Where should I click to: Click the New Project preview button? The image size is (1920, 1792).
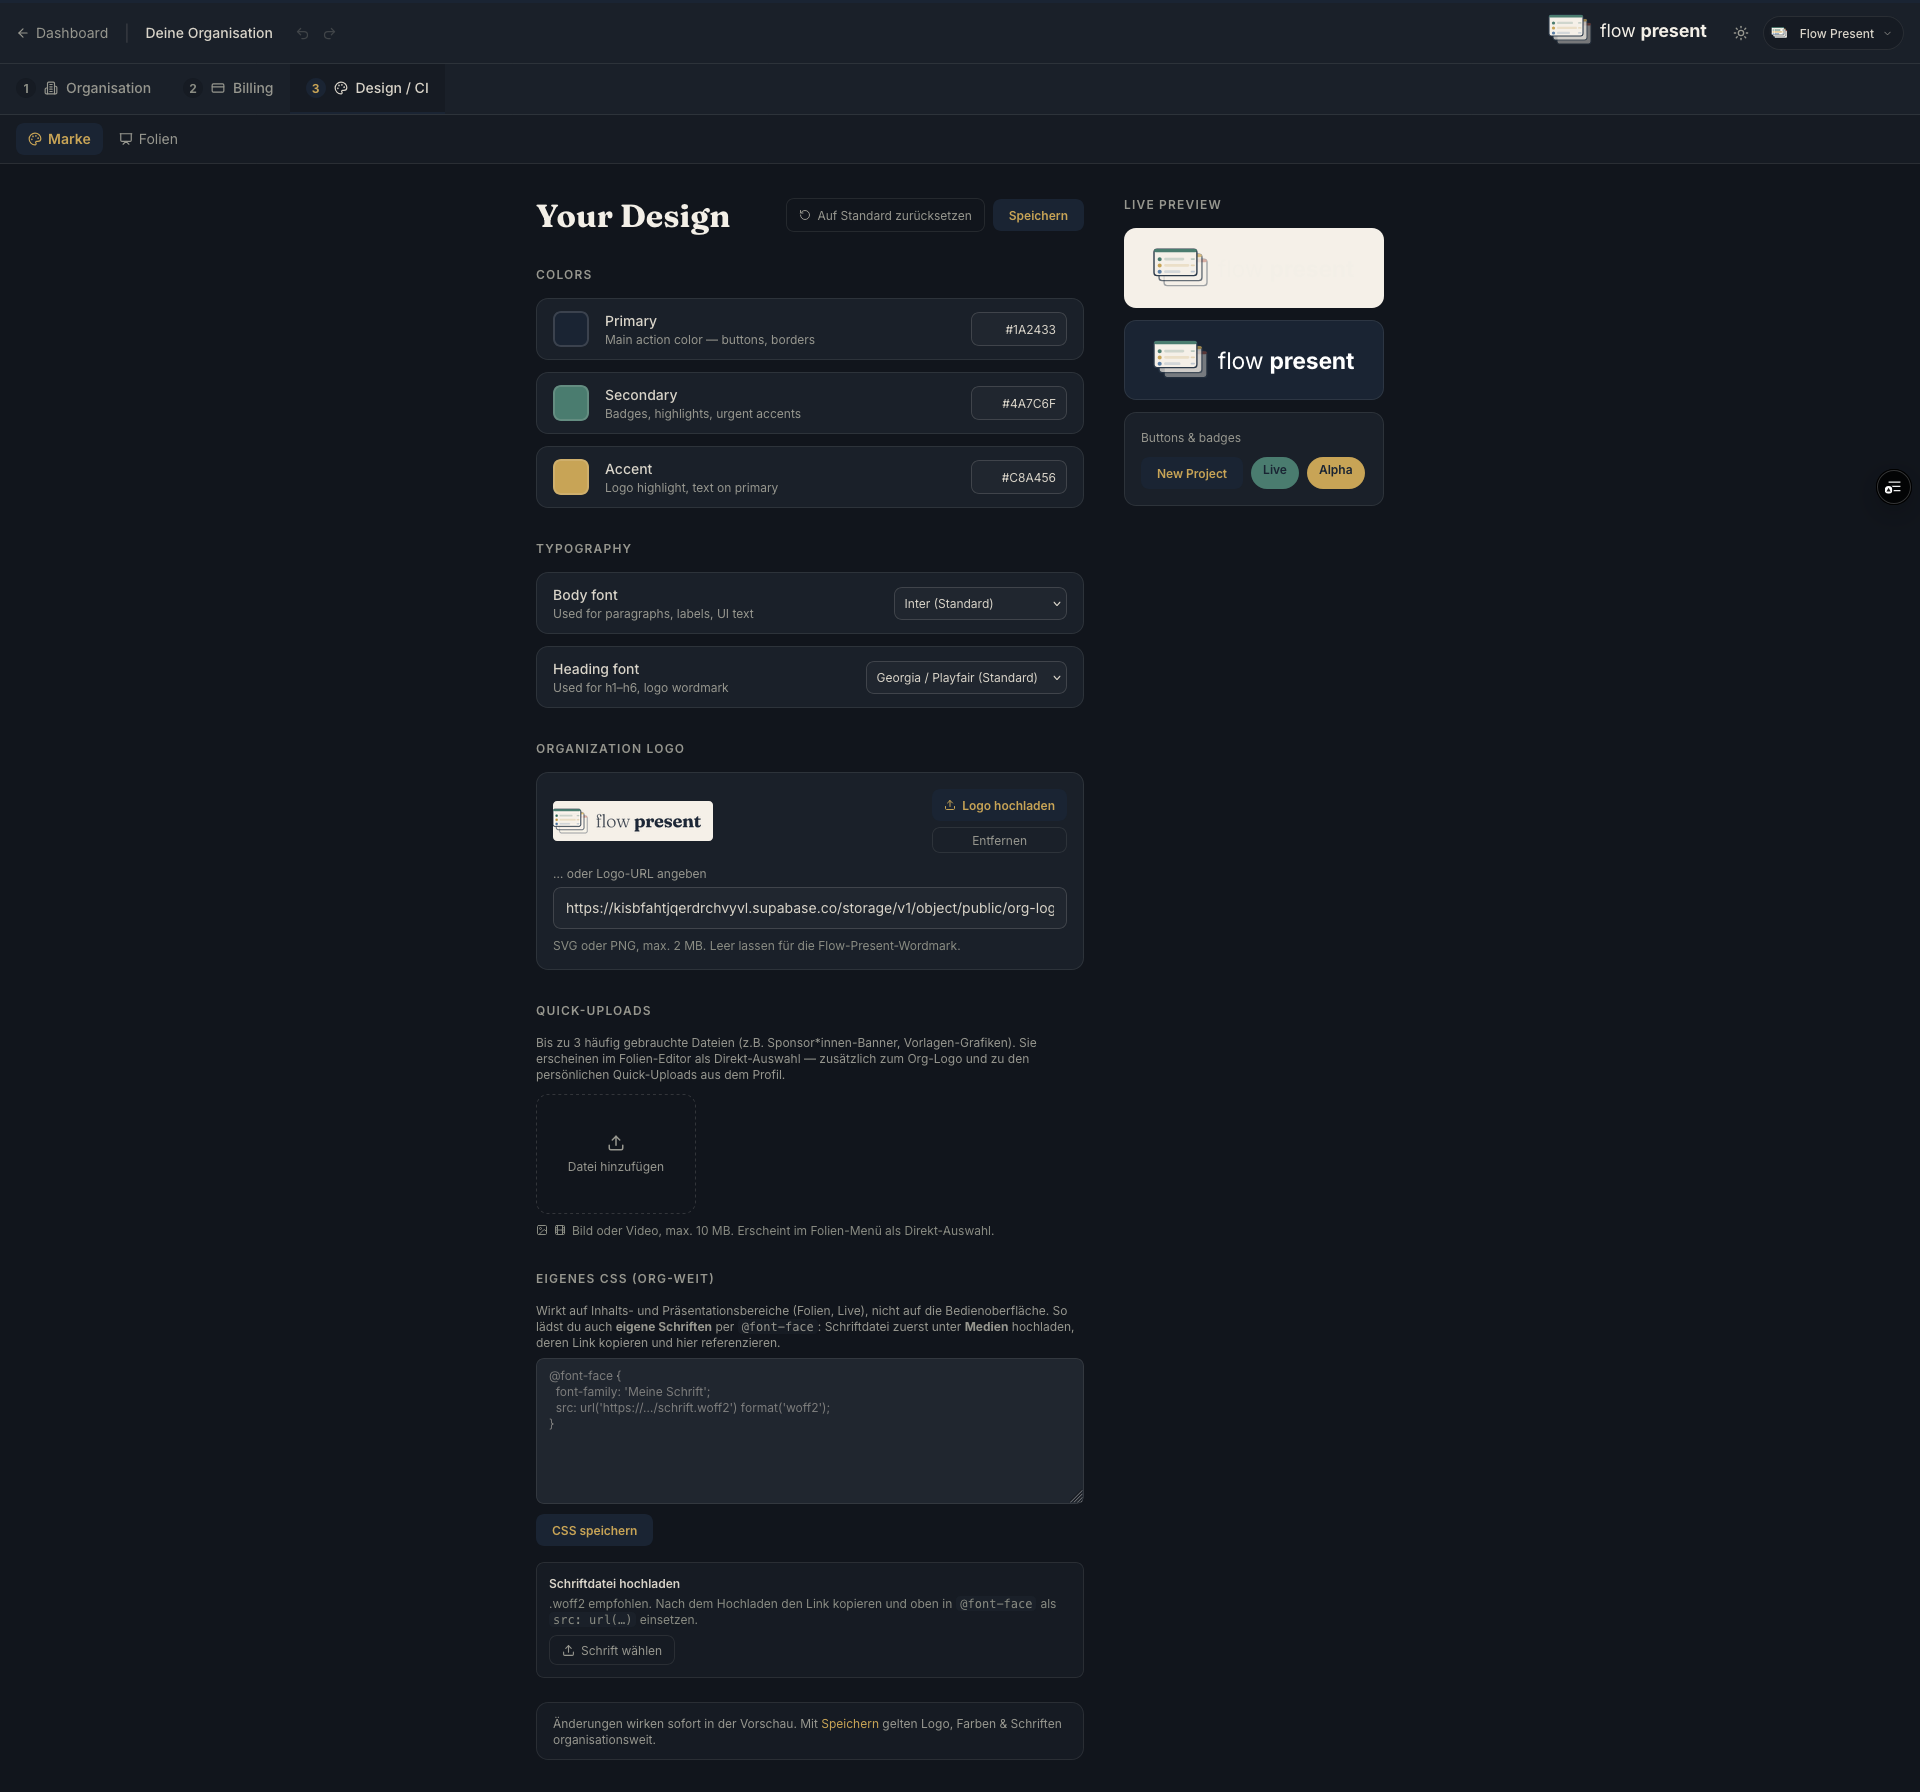[x=1192, y=473]
